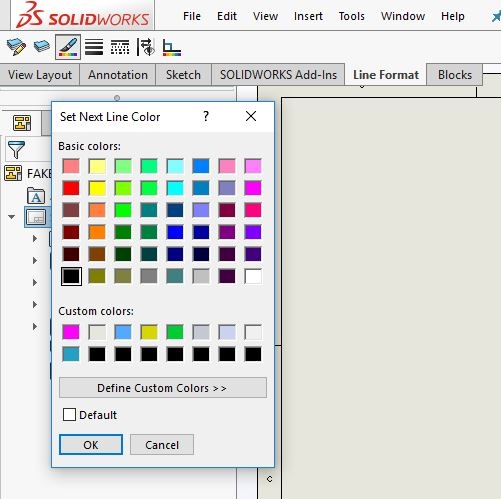Expand the fourth collapsed tree arrow under the sheet
The width and height of the screenshot is (501, 499).
tap(35, 304)
